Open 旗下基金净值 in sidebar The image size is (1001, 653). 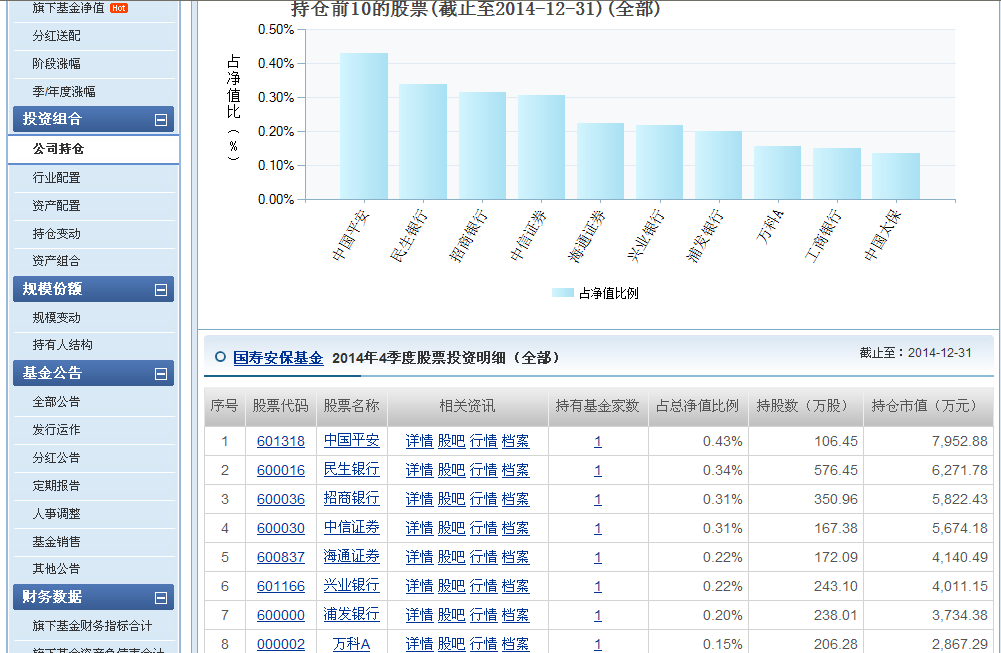[x=68, y=8]
